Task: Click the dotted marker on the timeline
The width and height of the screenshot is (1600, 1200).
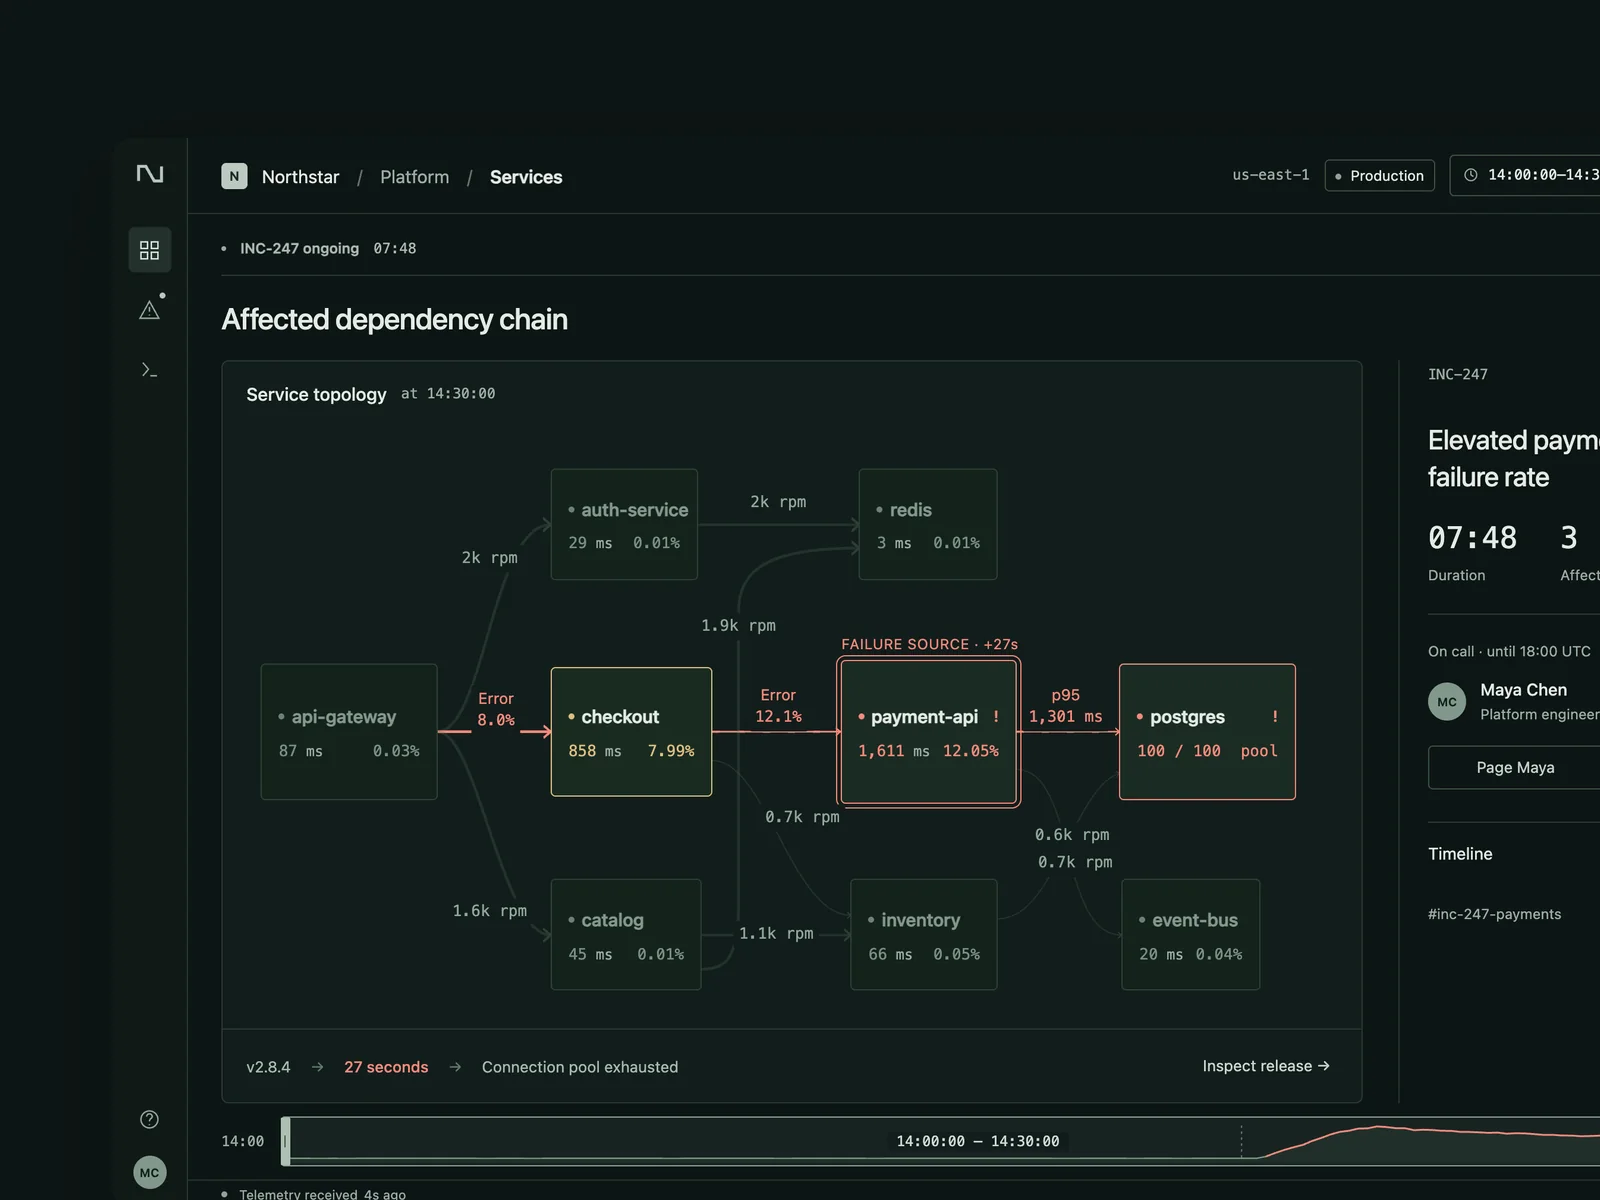Action: [x=1241, y=1141]
